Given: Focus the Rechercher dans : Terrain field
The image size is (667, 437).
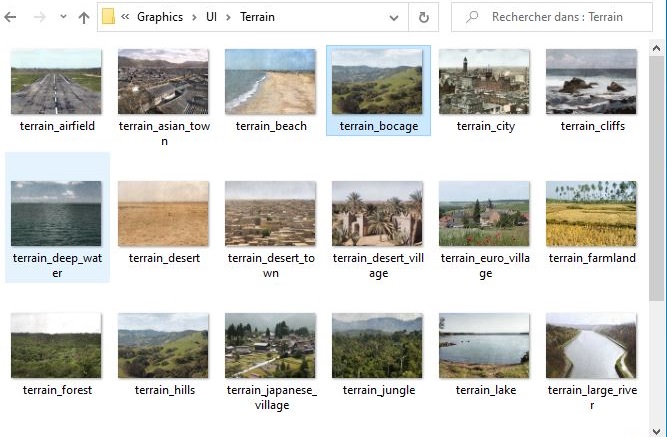Looking at the screenshot, I should tap(552, 17).
